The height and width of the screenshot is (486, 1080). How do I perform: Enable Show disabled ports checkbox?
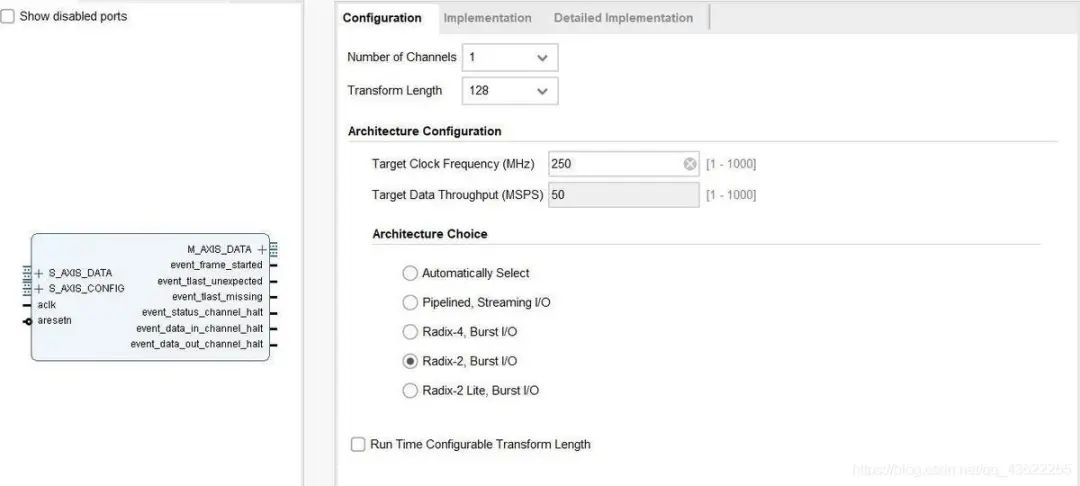click(x=8, y=17)
